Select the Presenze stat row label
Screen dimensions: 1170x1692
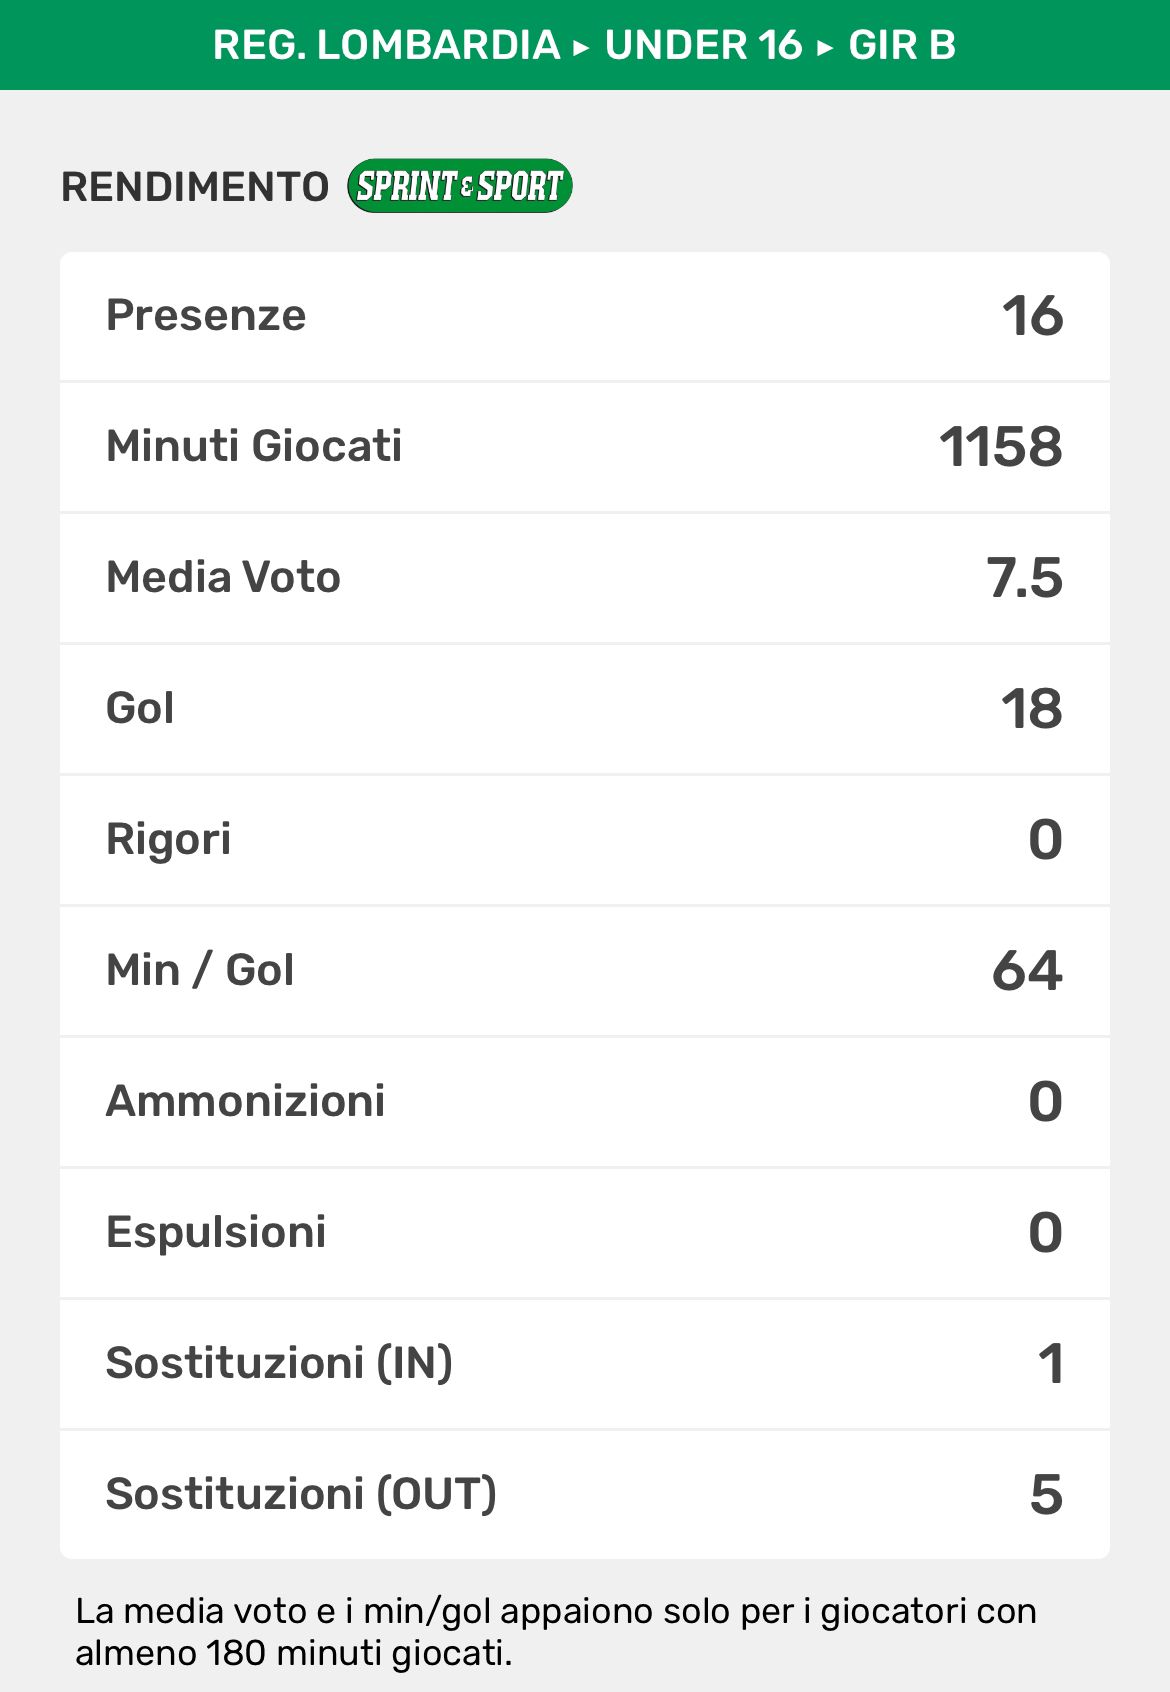206,316
